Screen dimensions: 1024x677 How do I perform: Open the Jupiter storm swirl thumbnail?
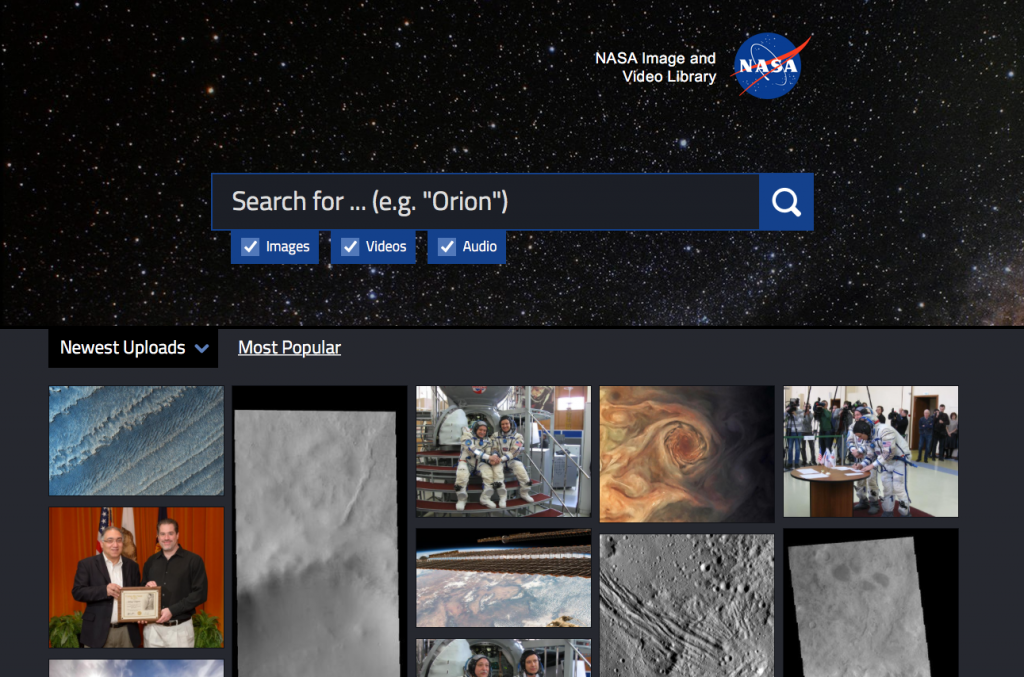point(686,453)
